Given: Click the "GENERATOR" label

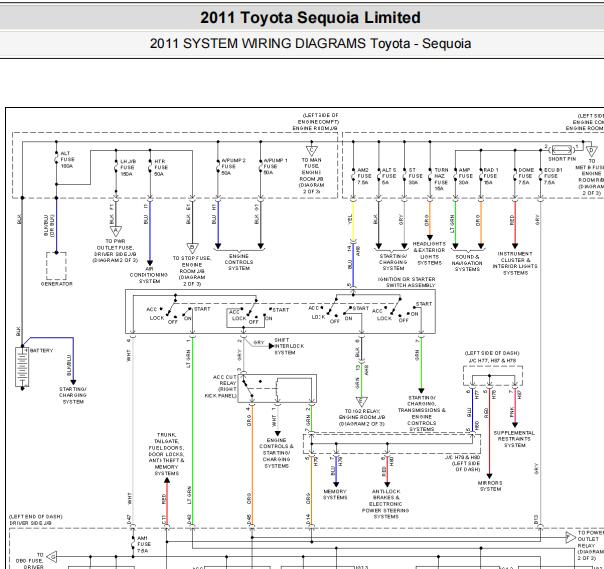Looking at the screenshot, I should tap(57, 284).
